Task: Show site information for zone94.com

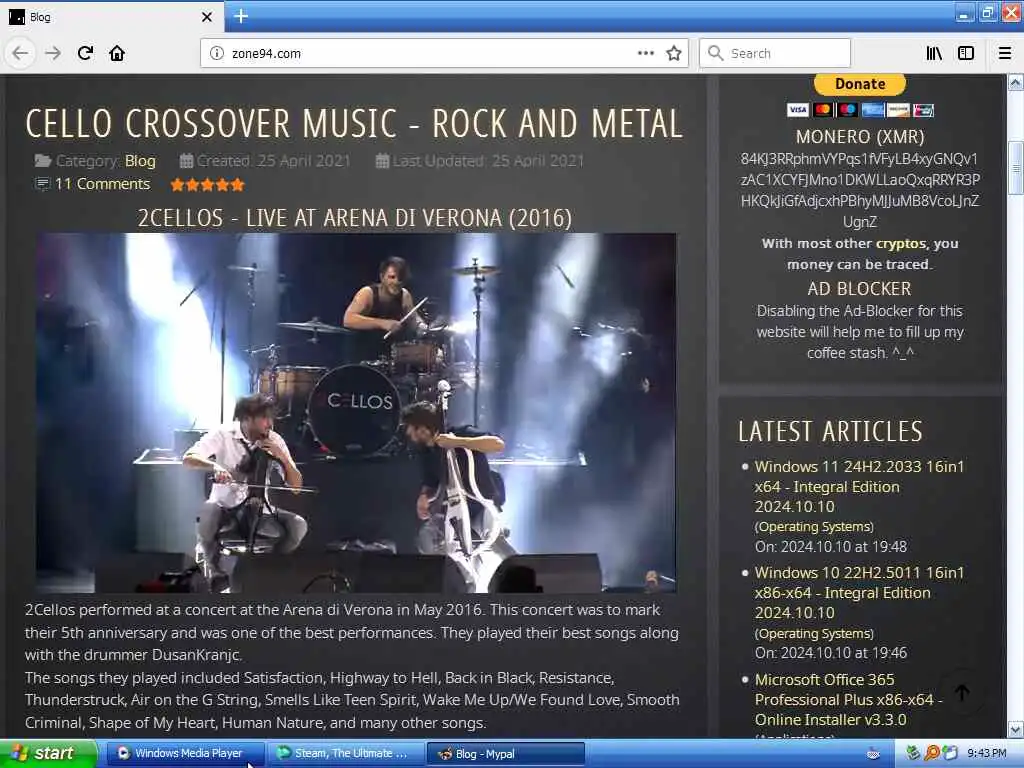Action: [217, 54]
